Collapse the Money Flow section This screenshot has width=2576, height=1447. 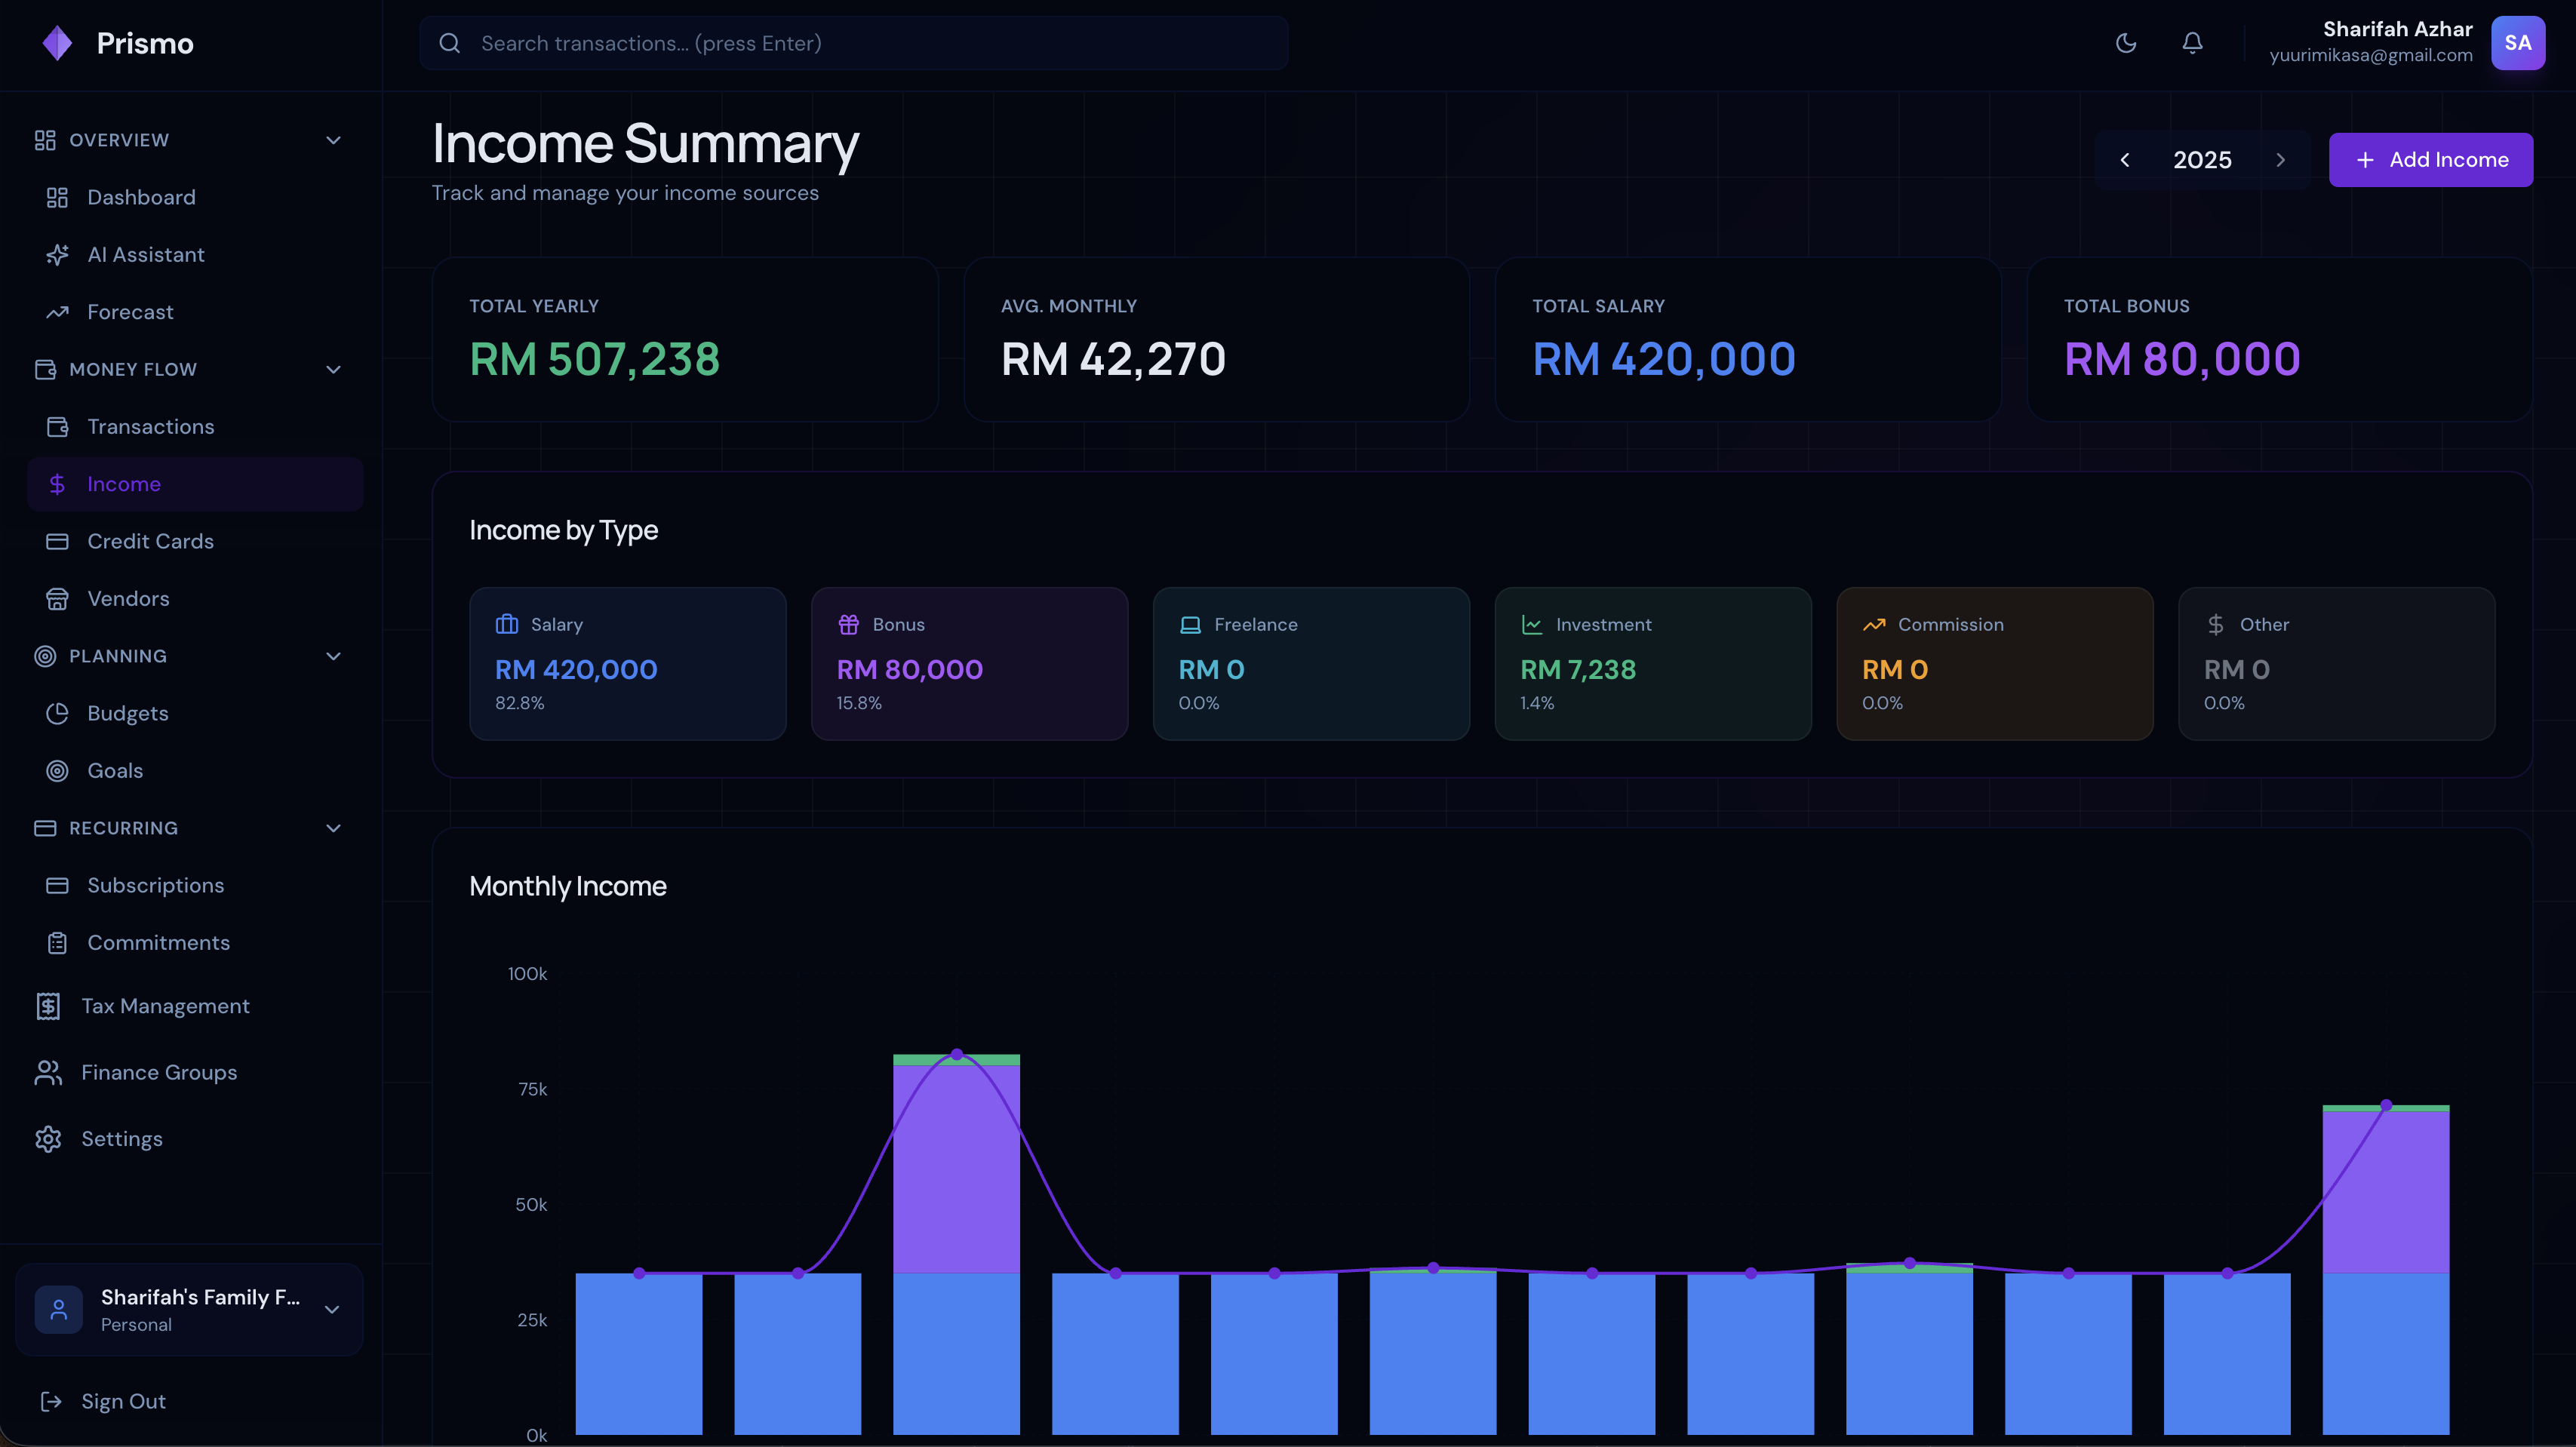tap(333, 370)
